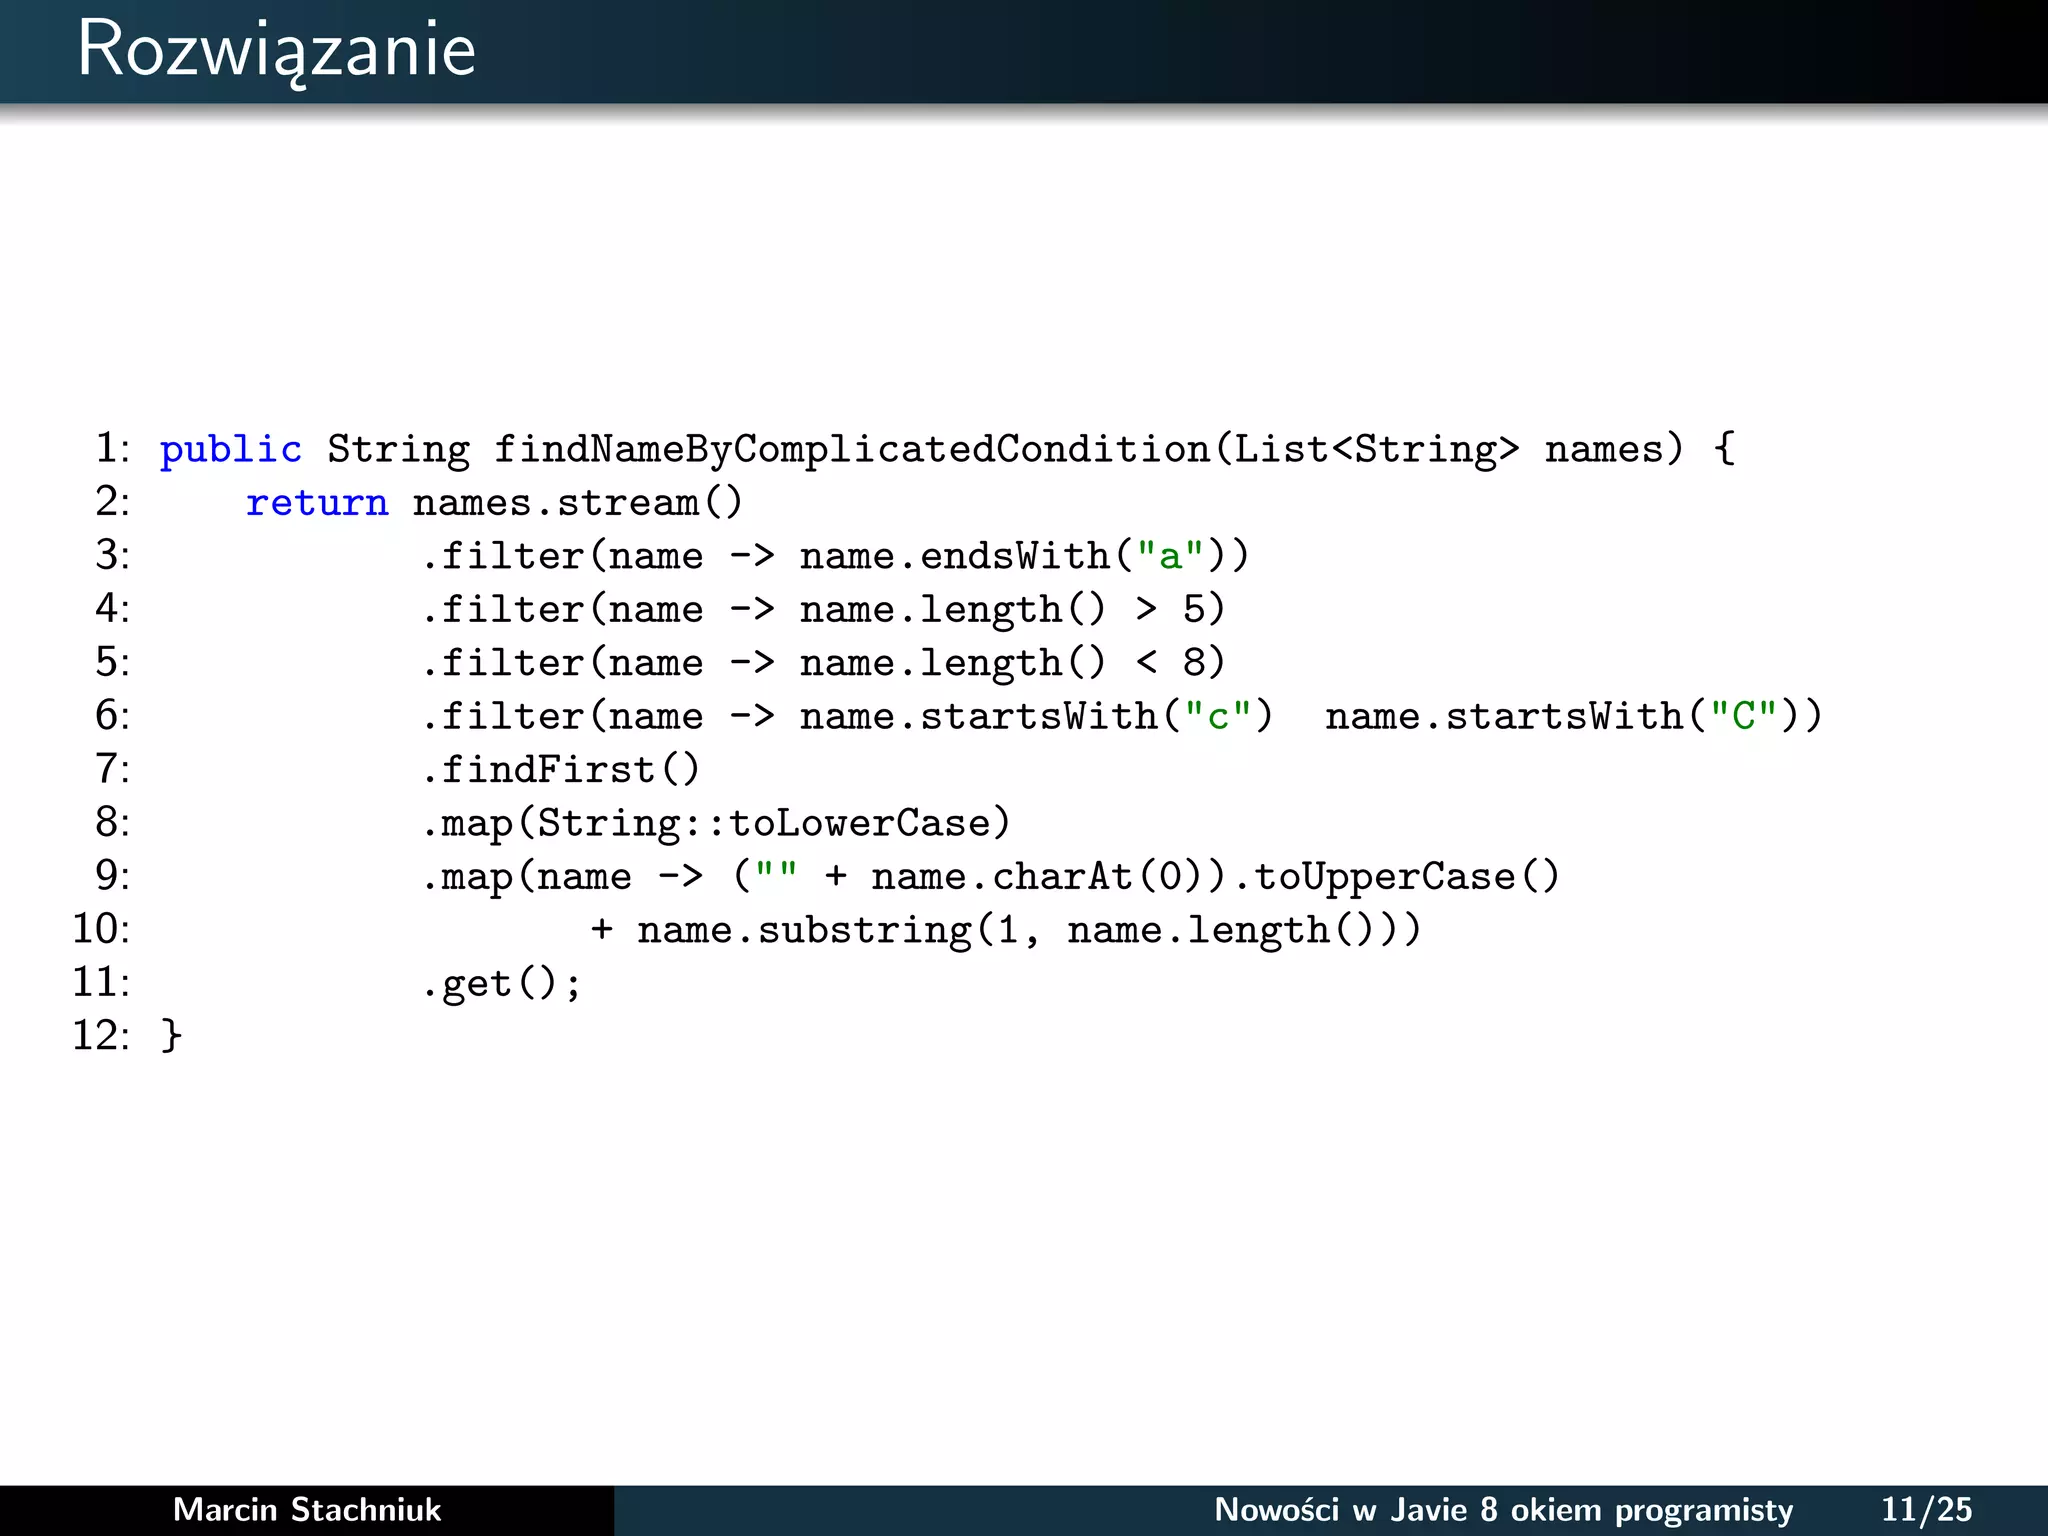Click ".toUpperCase()" on line 9
The height and width of the screenshot is (1536, 2048).
[1395, 877]
